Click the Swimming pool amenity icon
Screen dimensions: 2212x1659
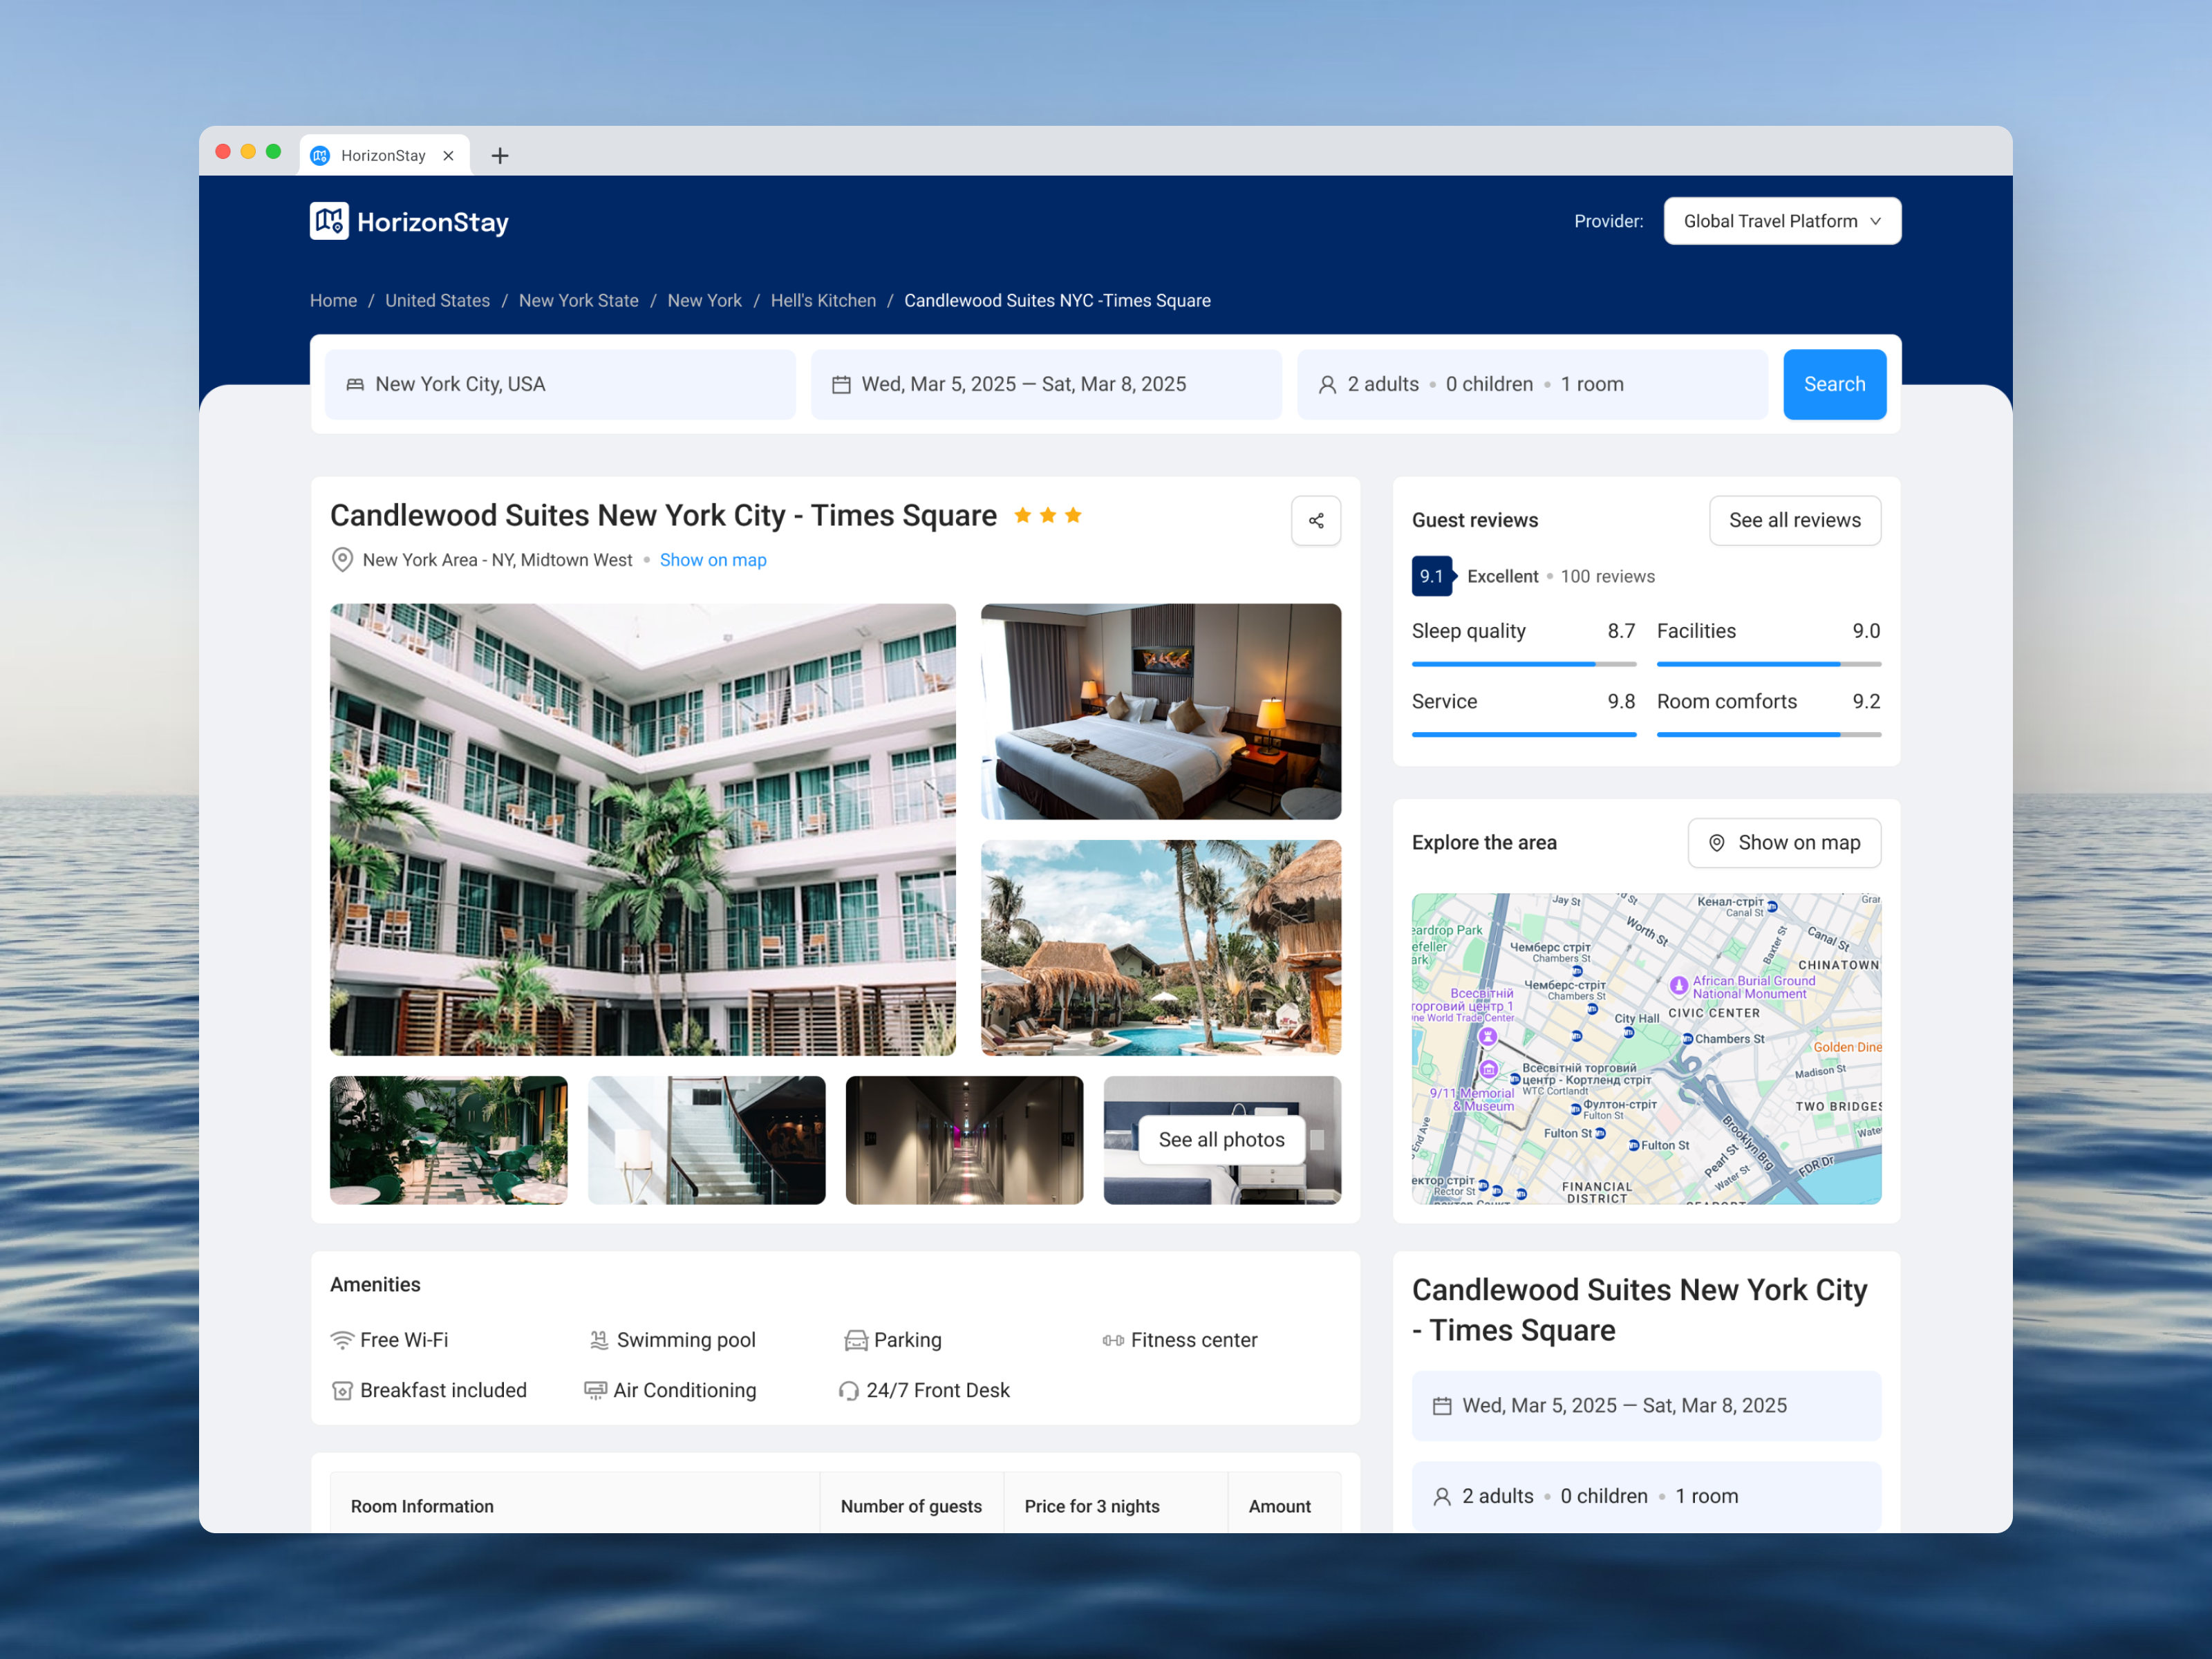tap(599, 1340)
